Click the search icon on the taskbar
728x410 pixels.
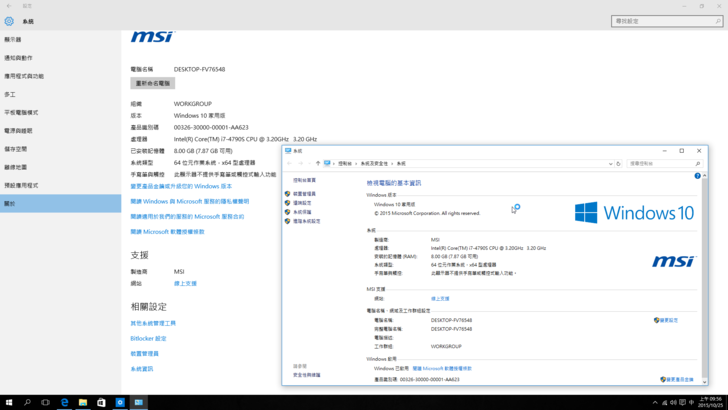tap(27, 402)
